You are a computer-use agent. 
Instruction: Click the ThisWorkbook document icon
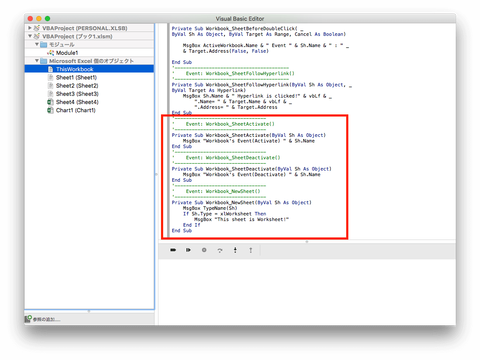pos(50,69)
